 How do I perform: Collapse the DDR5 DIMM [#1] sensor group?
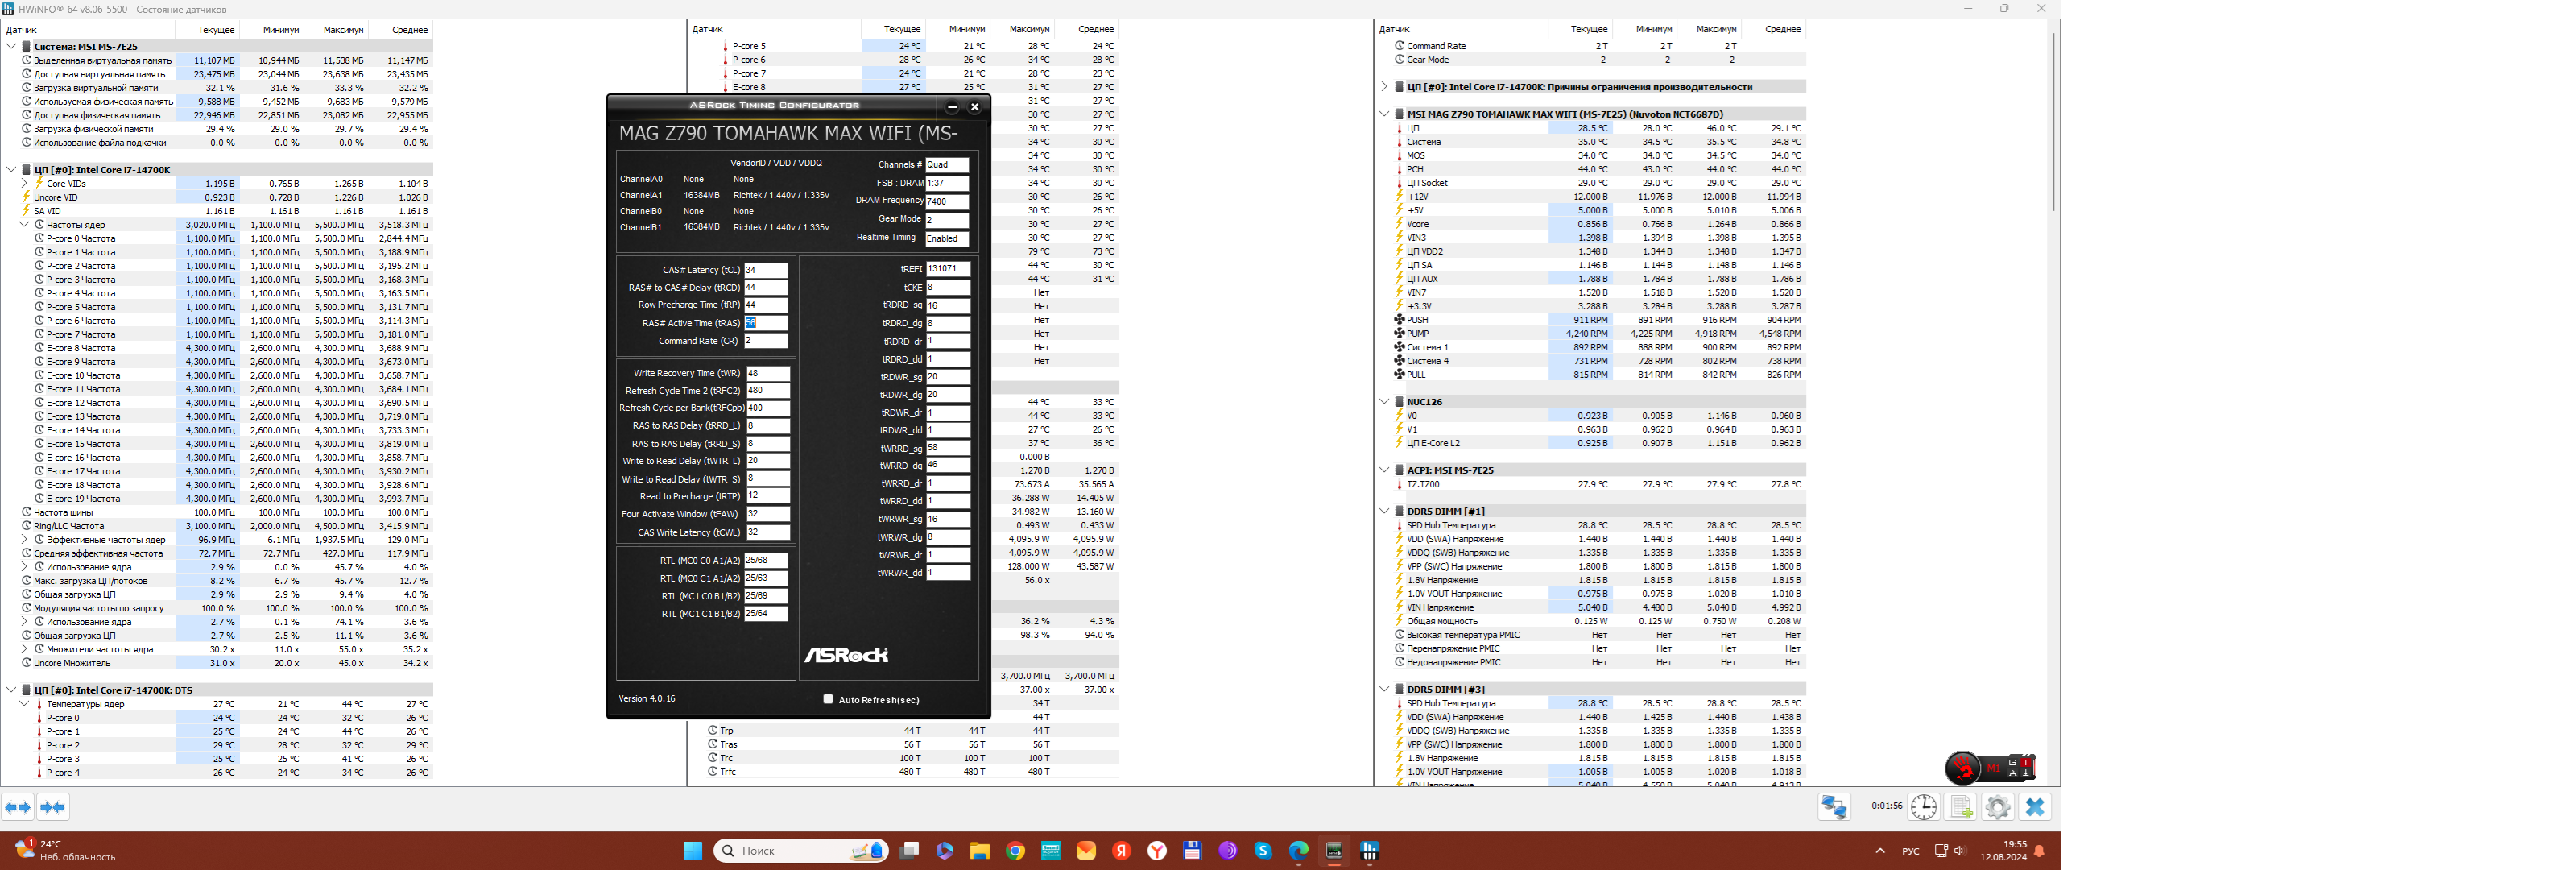(x=1385, y=511)
